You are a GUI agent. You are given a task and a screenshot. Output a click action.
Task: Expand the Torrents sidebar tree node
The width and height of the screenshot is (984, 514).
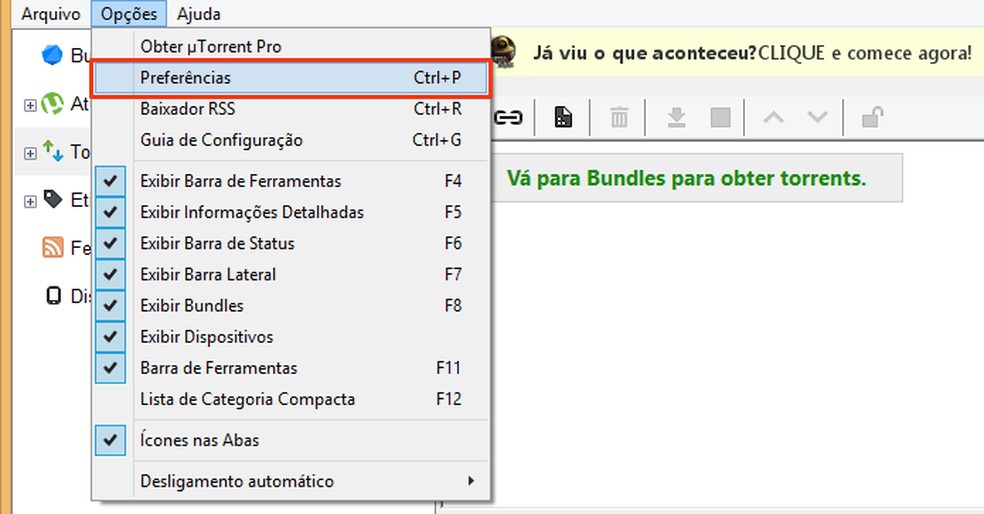pyautogui.click(x=30, y=153)
